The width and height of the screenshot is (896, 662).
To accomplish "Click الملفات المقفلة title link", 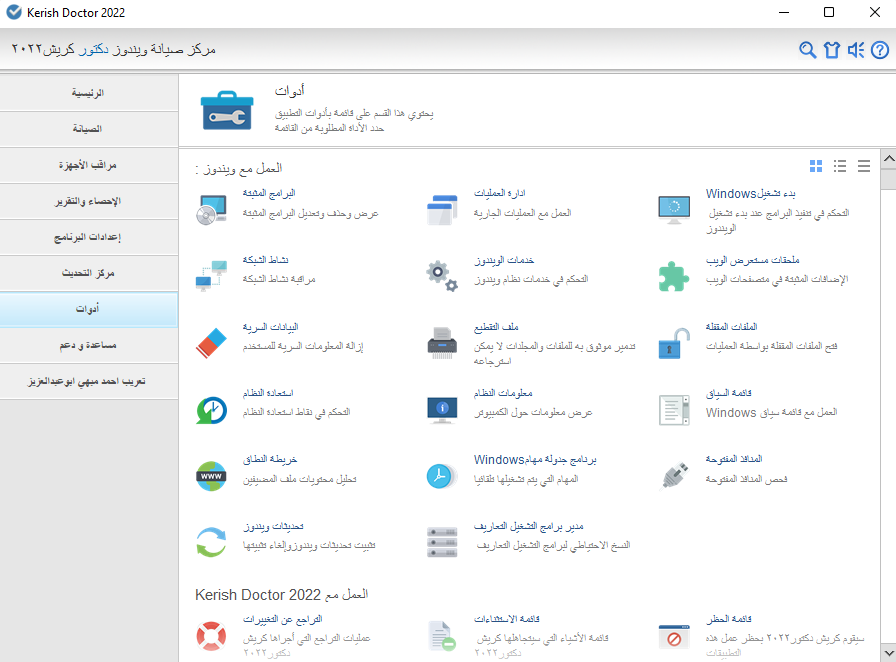I will [x=731, y=327].
